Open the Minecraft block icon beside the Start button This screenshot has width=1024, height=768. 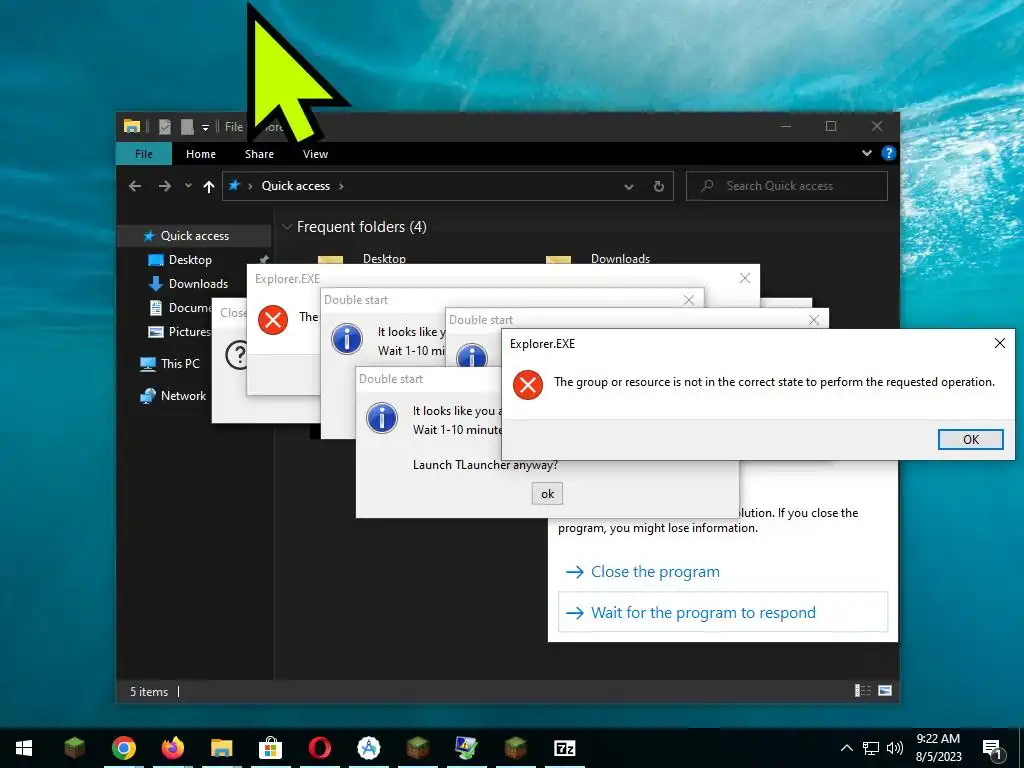click(74, 748)
